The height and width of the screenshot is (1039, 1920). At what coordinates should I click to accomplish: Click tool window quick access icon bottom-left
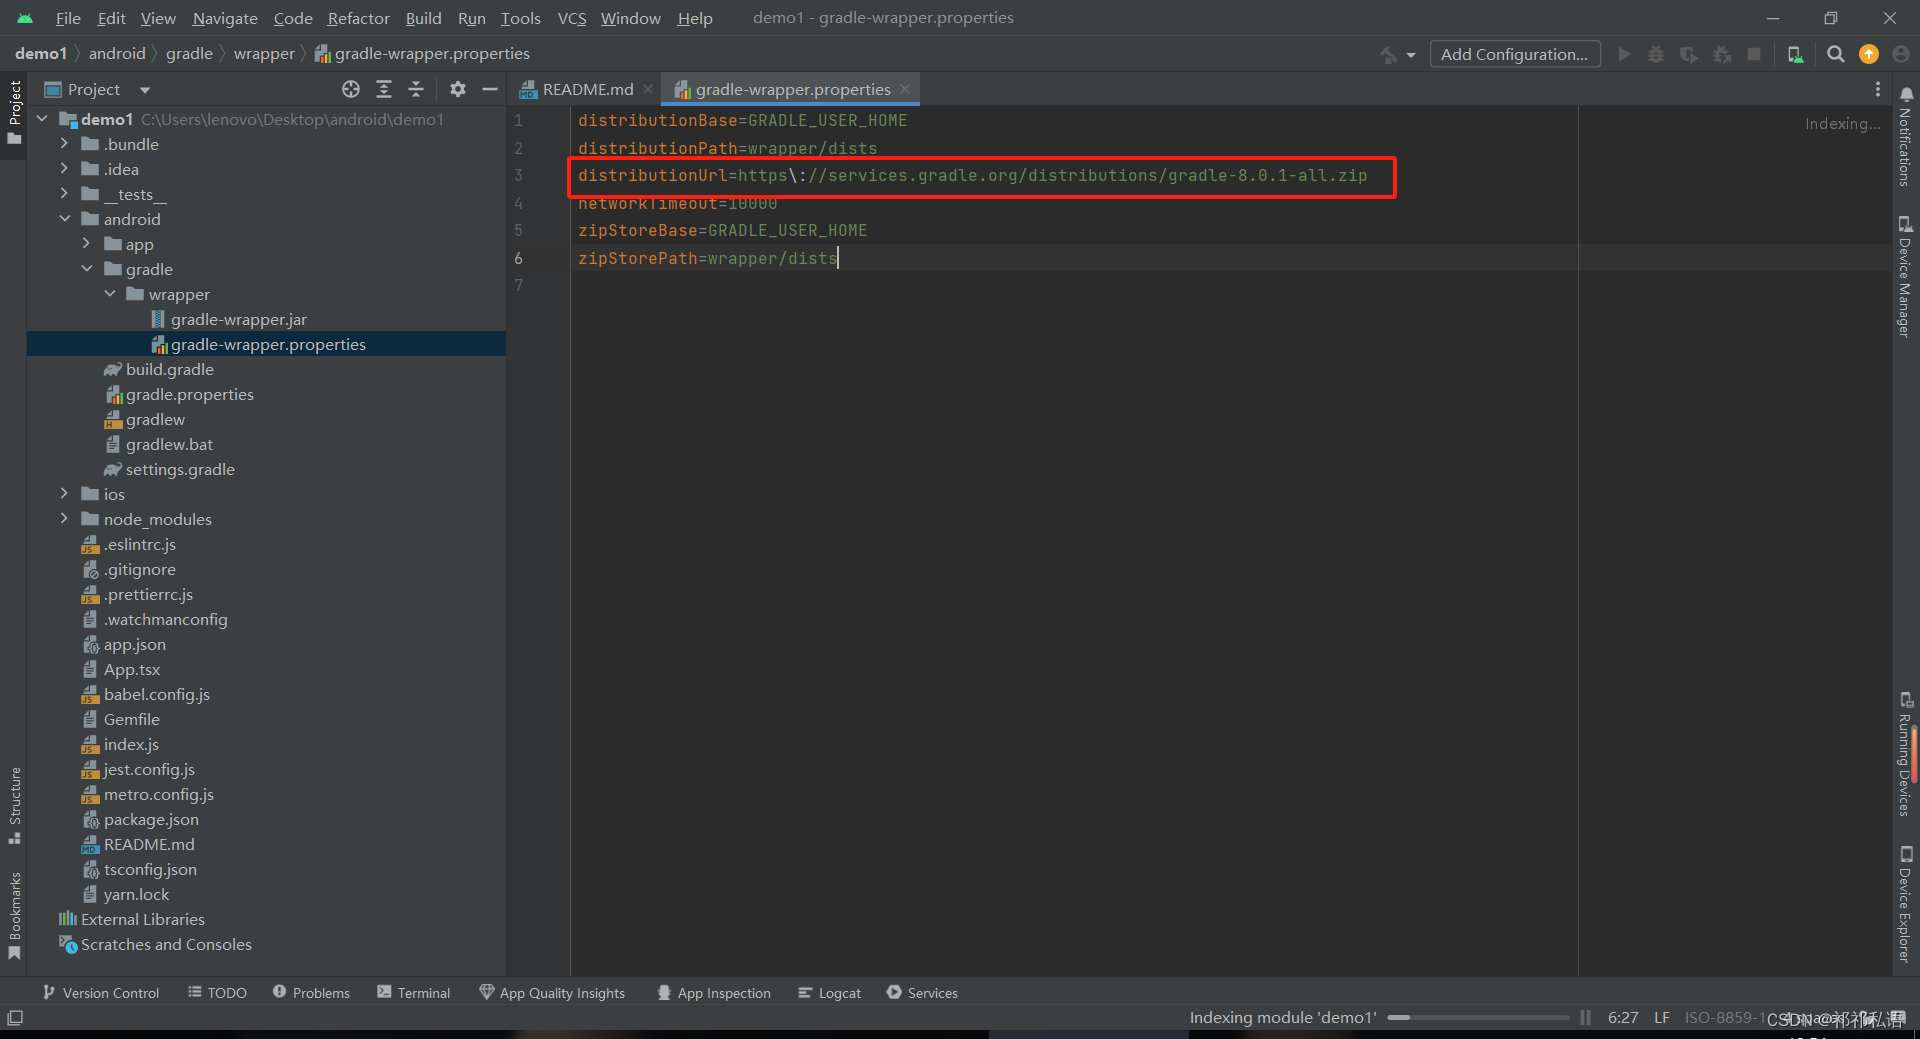[15, 1018]
